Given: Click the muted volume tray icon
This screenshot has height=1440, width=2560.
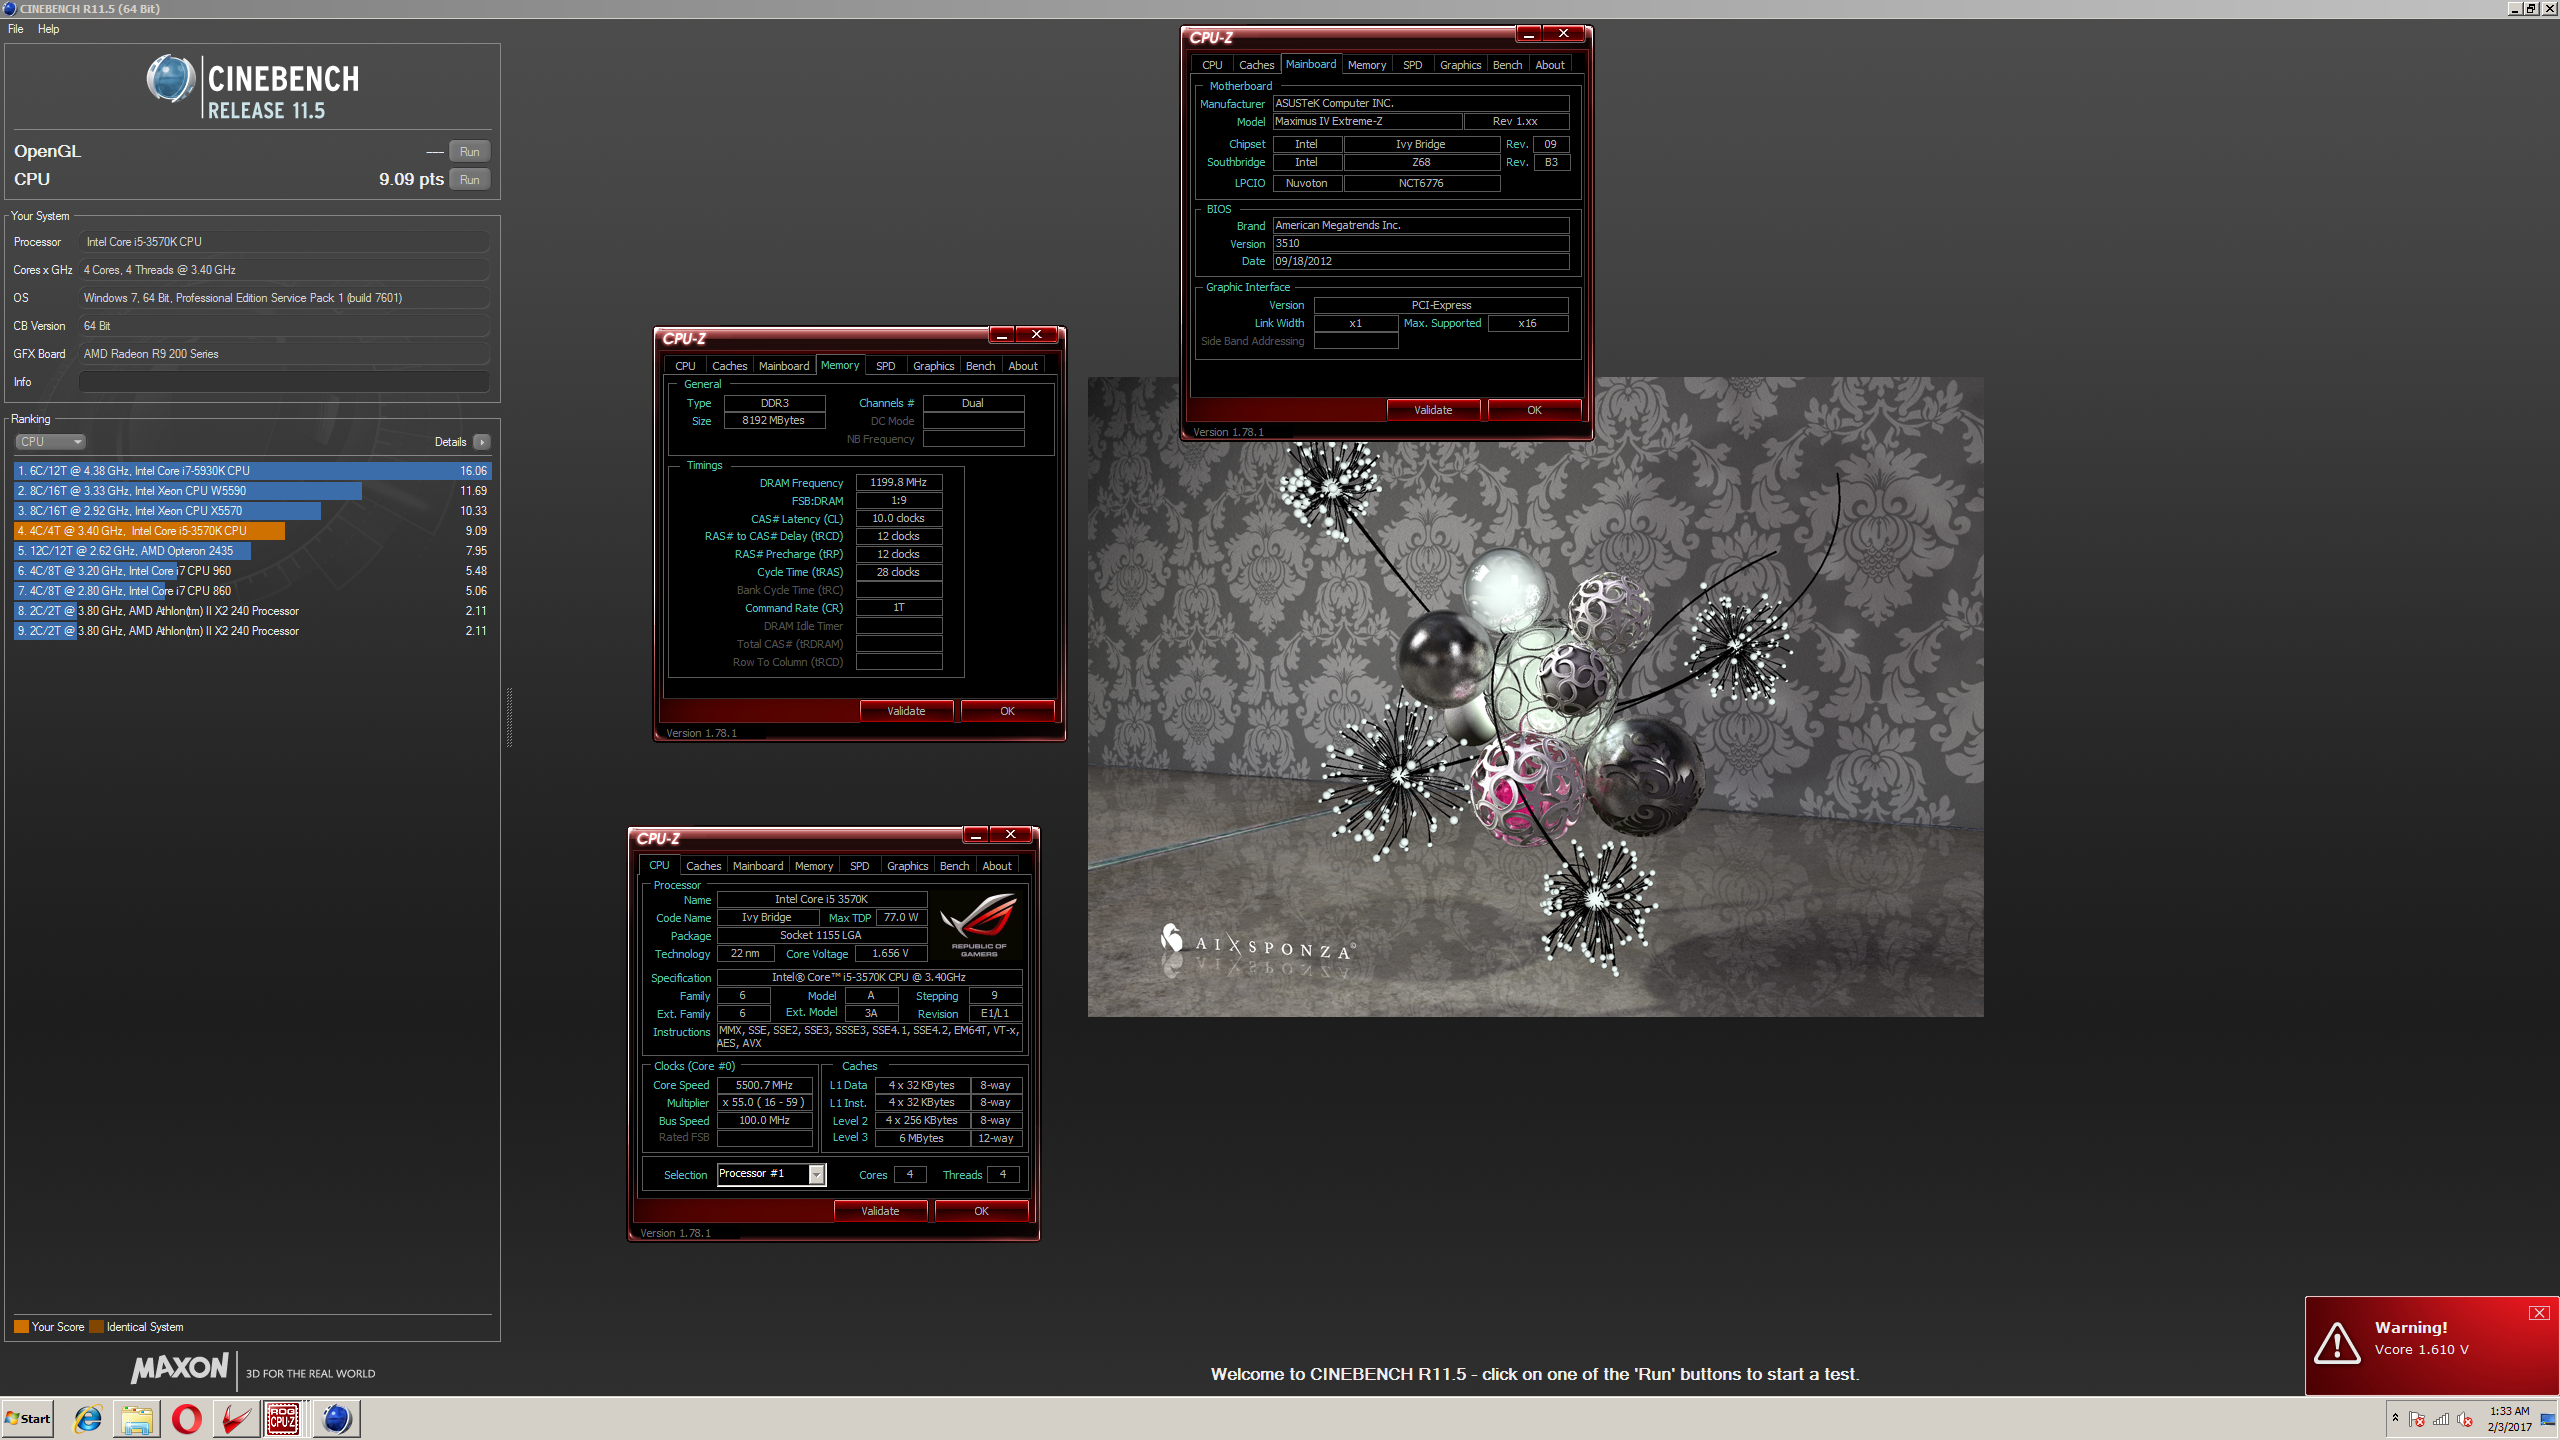Looking at the screenshot, I should 2465,1419.
